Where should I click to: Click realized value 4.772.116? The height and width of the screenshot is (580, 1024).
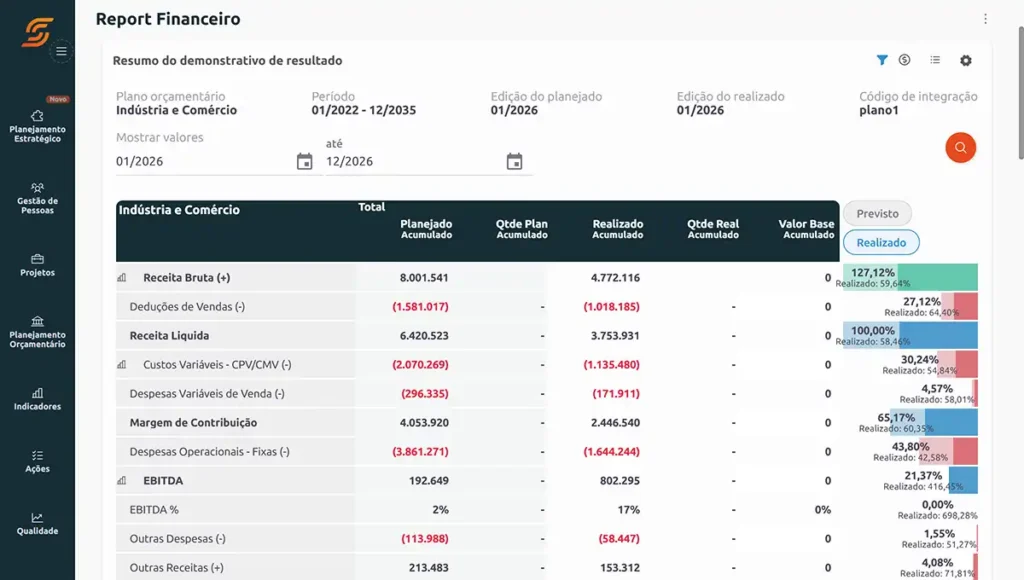615,278
